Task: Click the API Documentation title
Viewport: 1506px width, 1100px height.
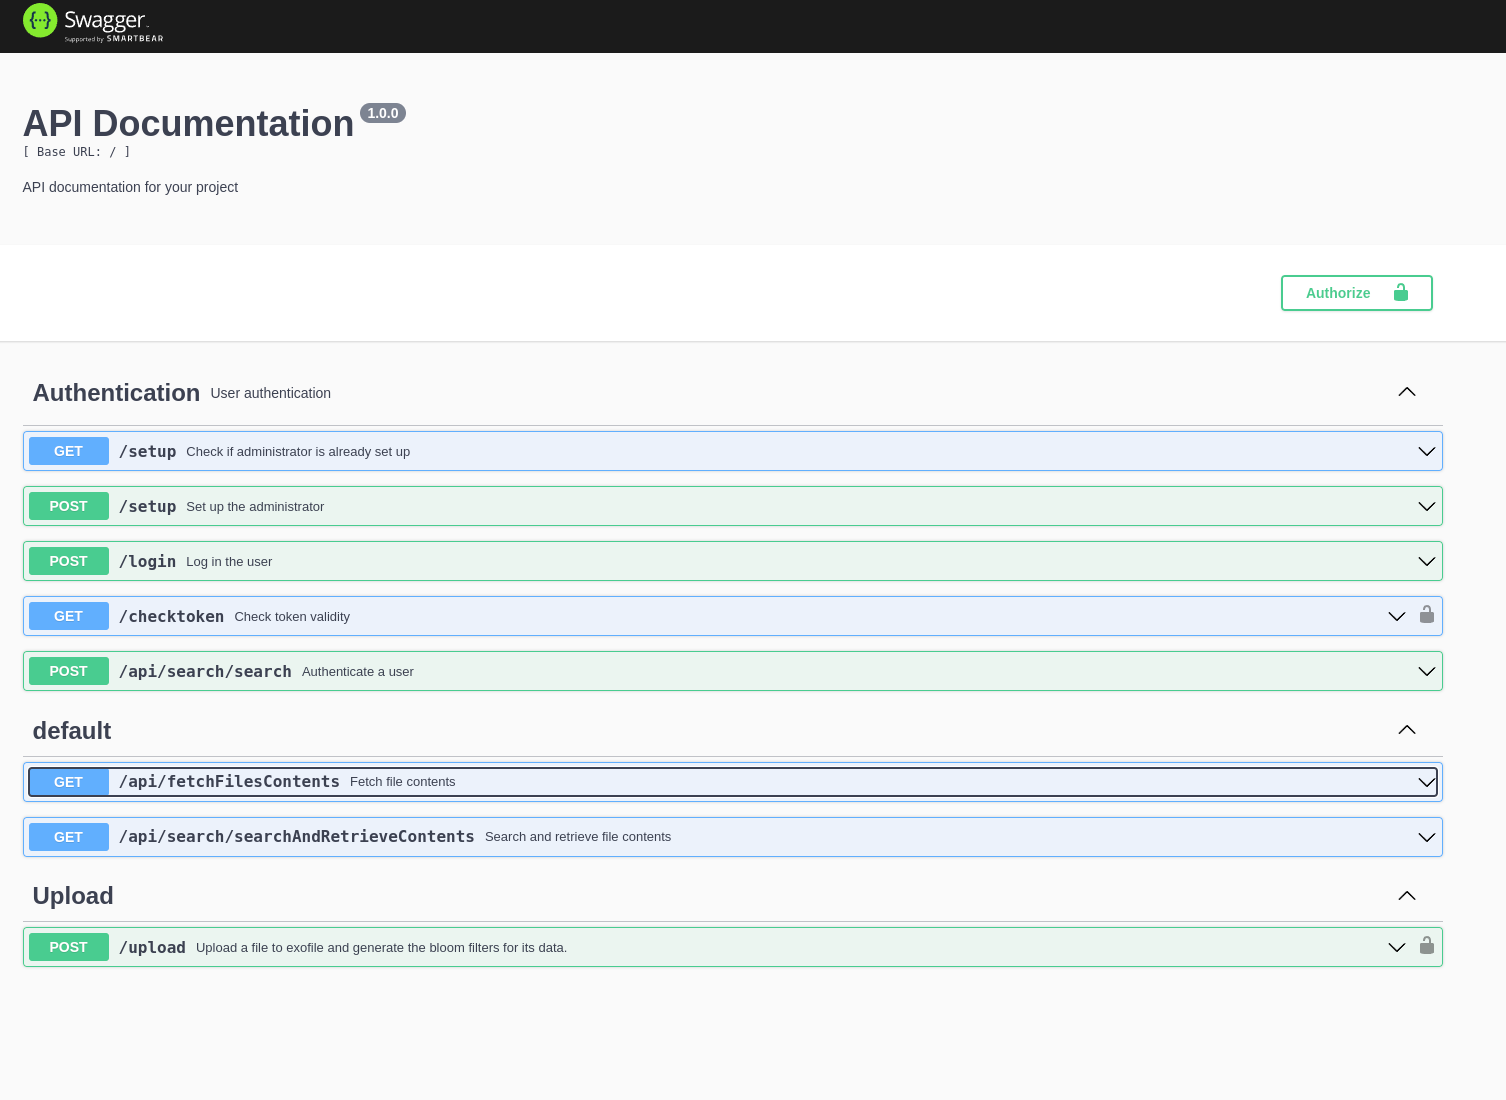Action: coord(188,124)
